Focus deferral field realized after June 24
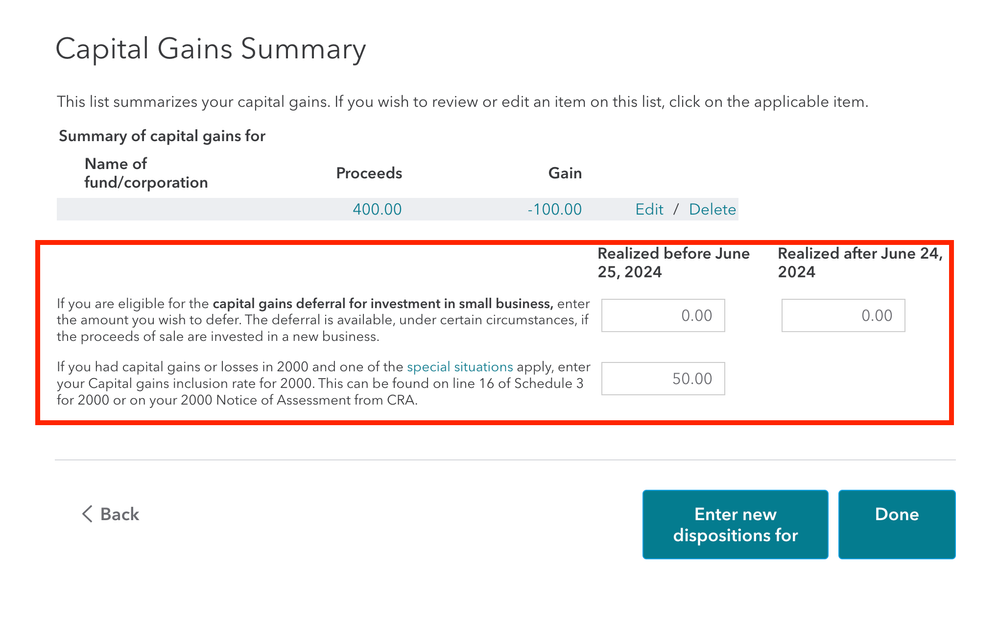This screenshot has width=999, height=626. [x=843, y=315]
